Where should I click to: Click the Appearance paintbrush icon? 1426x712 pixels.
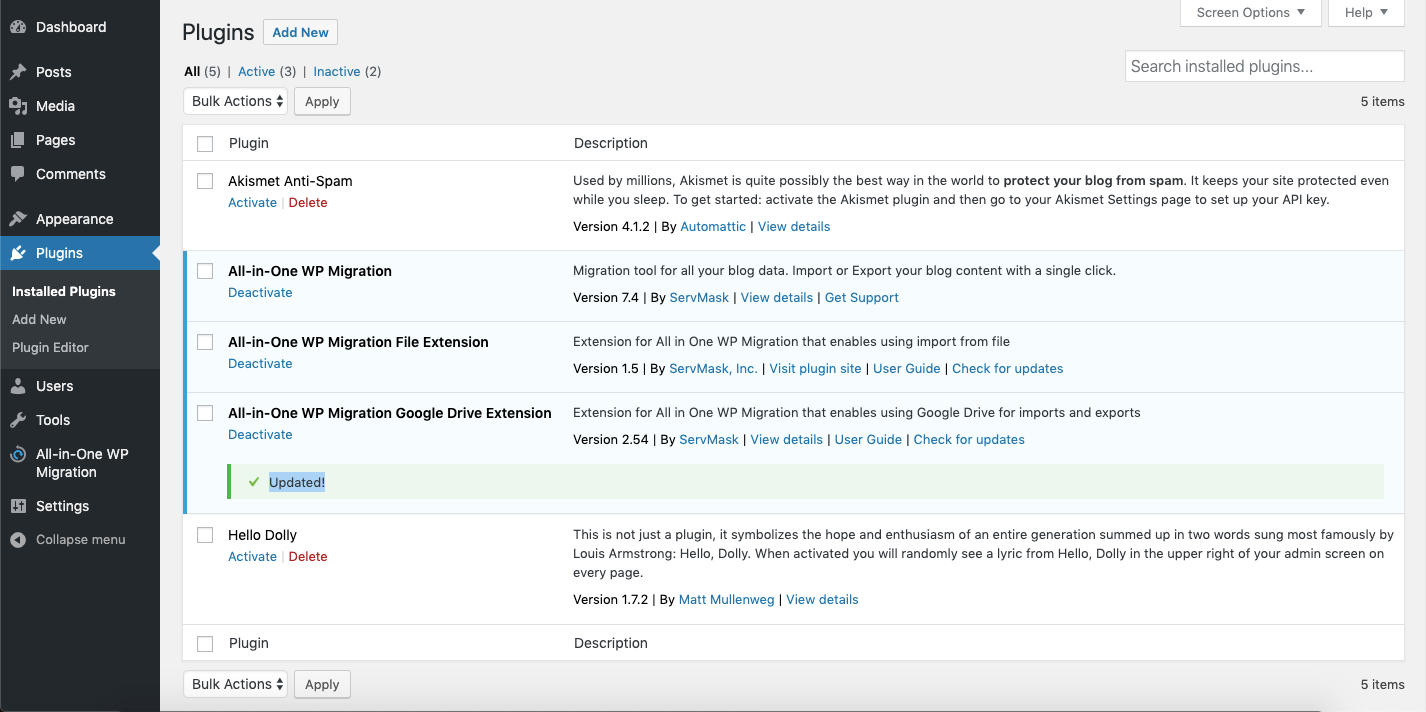click(x=18, y=219)
